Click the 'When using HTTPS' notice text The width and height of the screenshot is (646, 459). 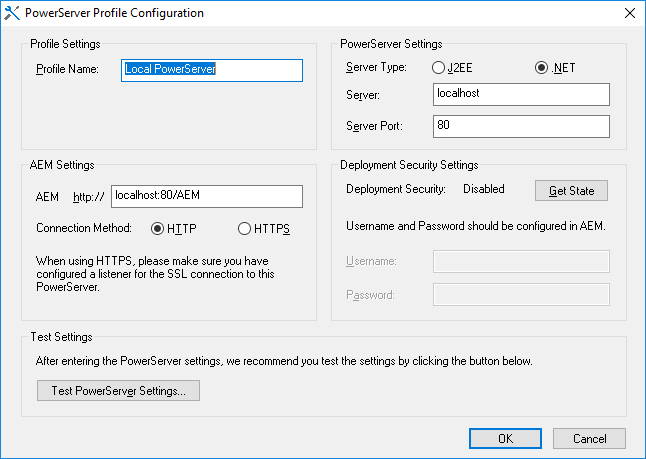pyautogui.click(x=155, y=274)
